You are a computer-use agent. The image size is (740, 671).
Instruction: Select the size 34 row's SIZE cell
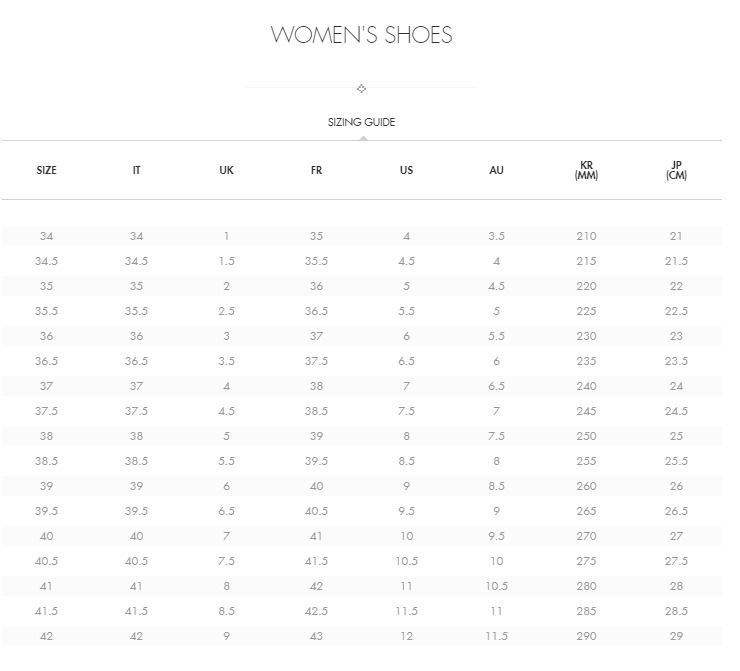46,236
